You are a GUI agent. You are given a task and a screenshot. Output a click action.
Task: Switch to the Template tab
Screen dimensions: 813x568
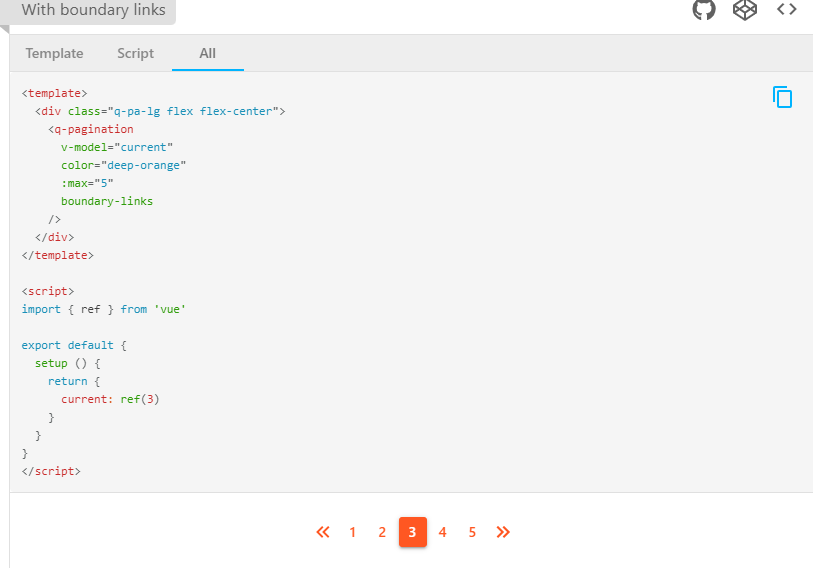[54, 53]
